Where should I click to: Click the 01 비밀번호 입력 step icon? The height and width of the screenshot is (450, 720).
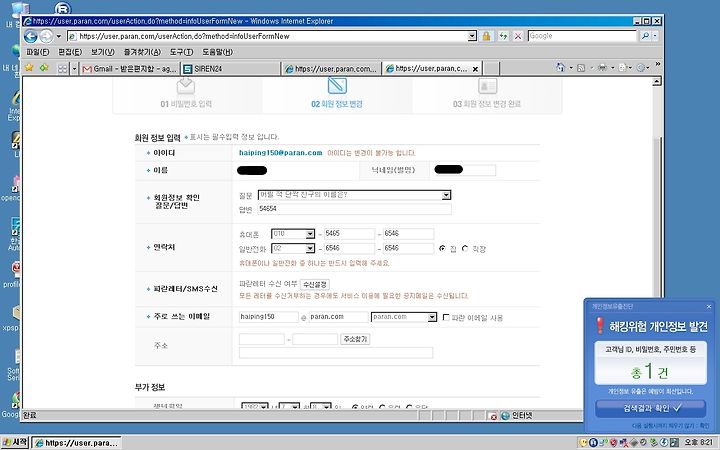click(x=186, y=86)
